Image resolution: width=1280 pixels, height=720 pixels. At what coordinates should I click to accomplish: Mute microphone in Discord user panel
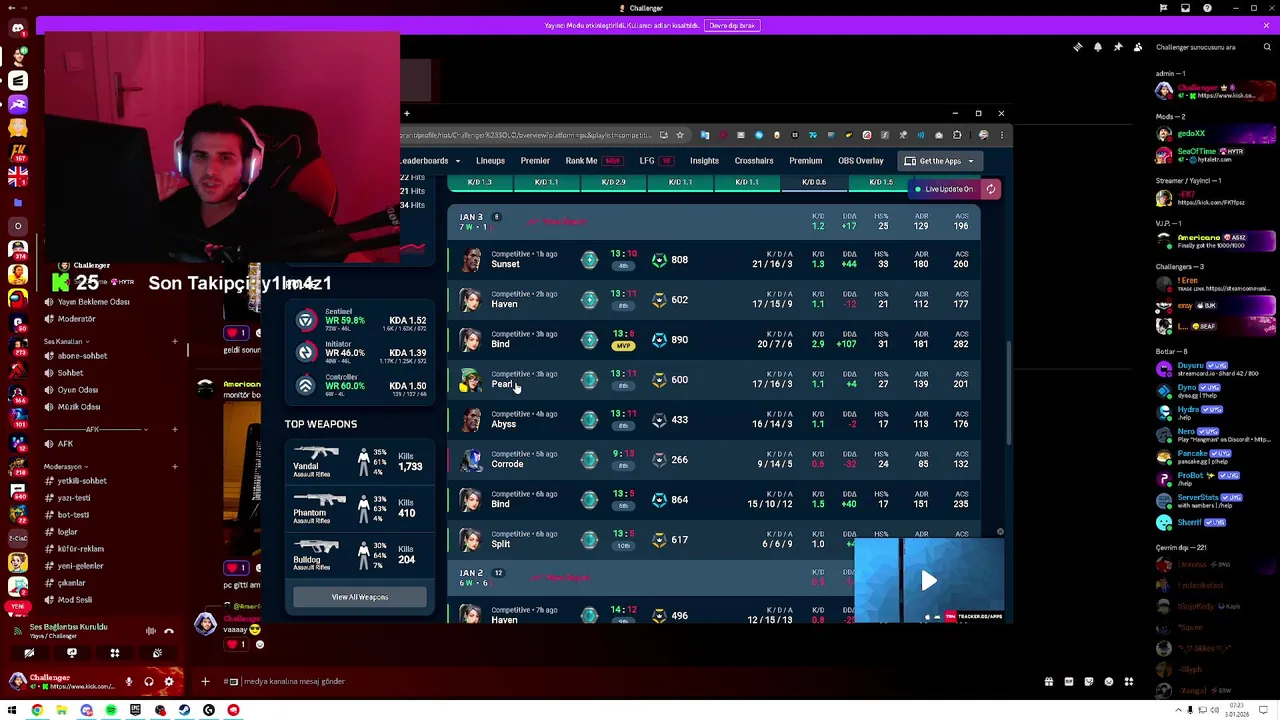[128, 682]
